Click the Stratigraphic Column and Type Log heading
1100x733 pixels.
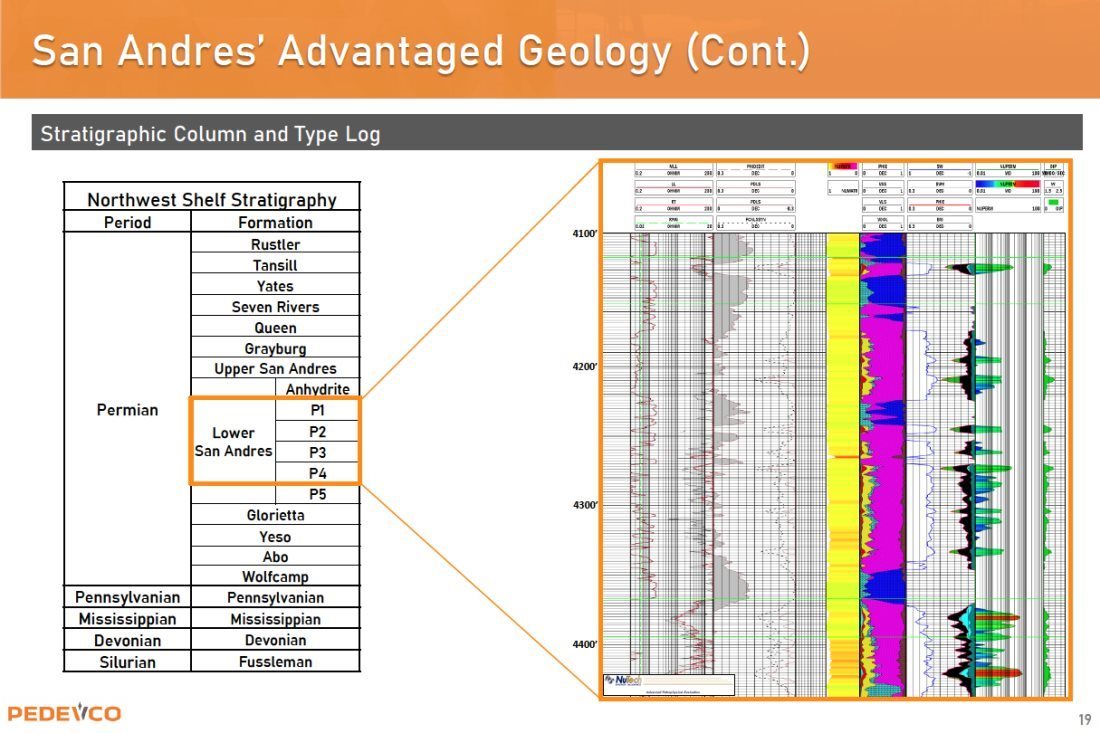[x=209, y=133]
